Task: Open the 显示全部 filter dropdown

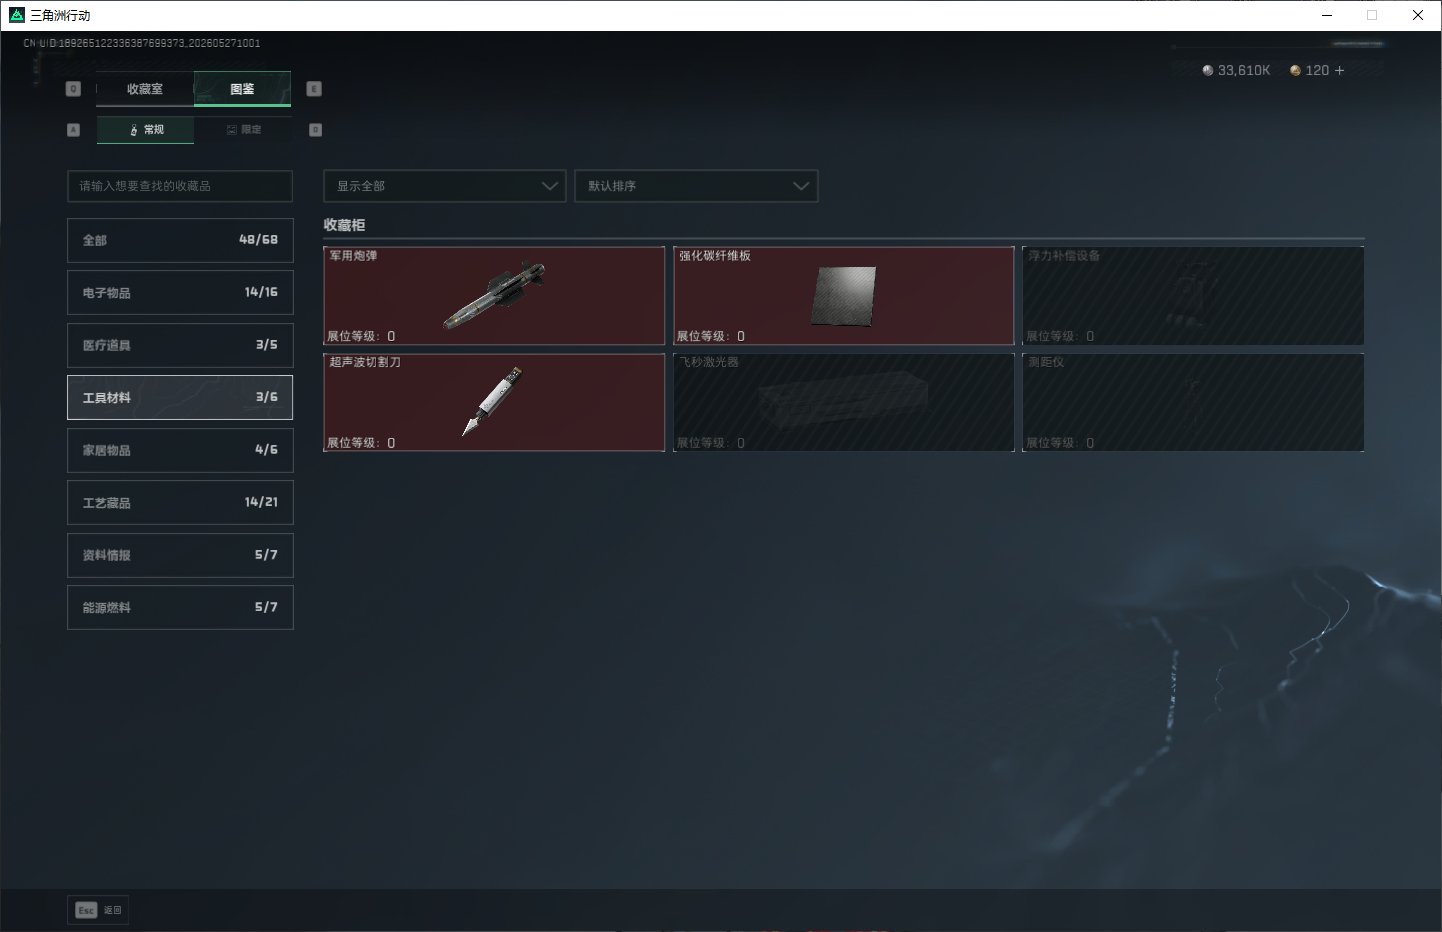Action: pyautogui.click(x=445, y=186)
